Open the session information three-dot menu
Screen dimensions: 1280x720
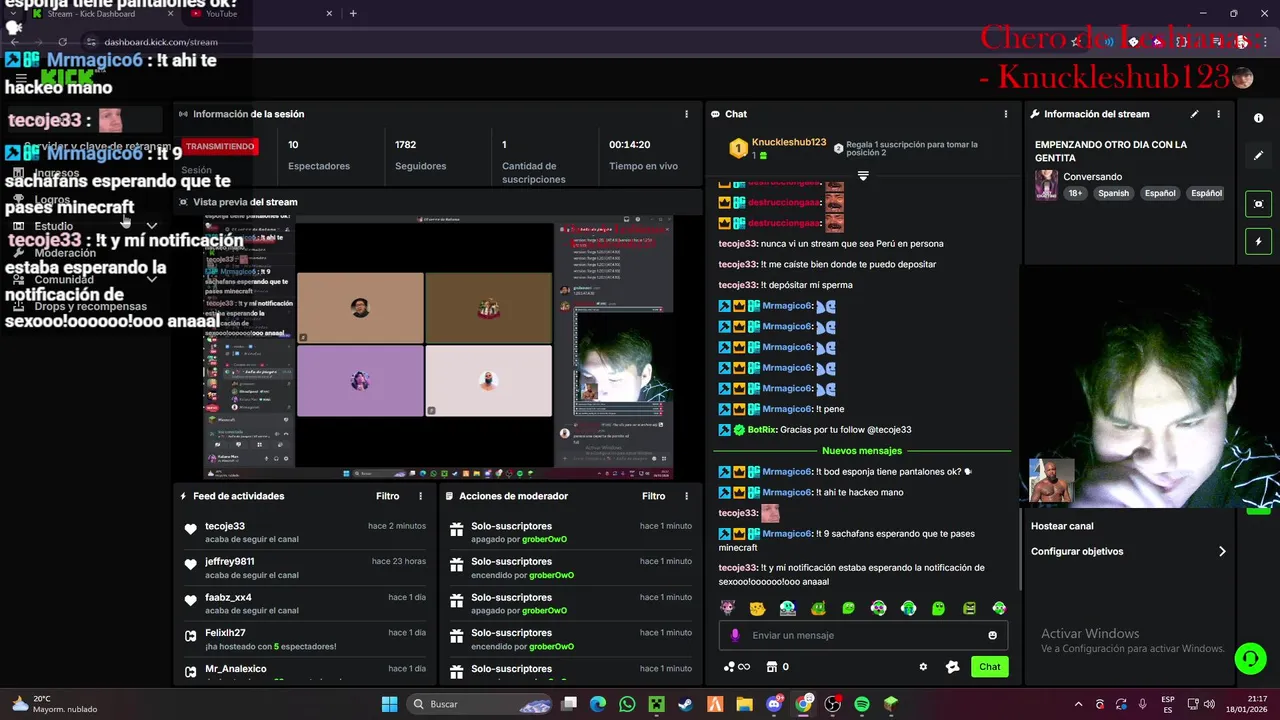[686, 114]
